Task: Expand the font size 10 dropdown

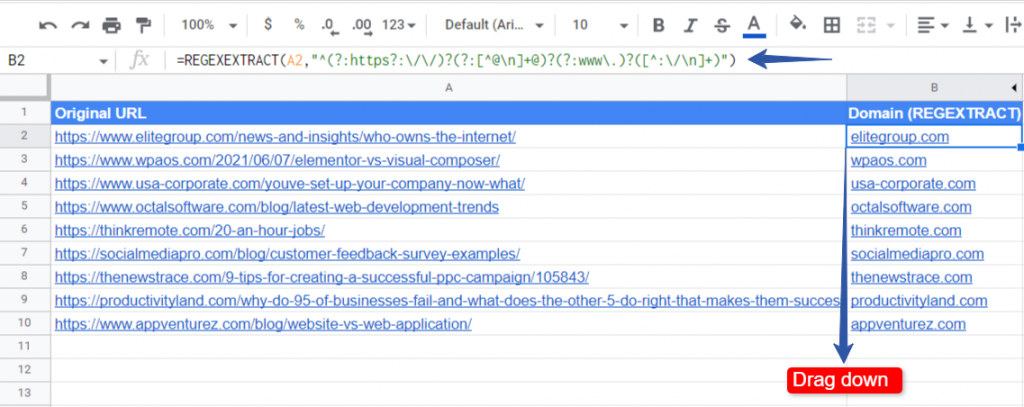Action: coord(600,25)
